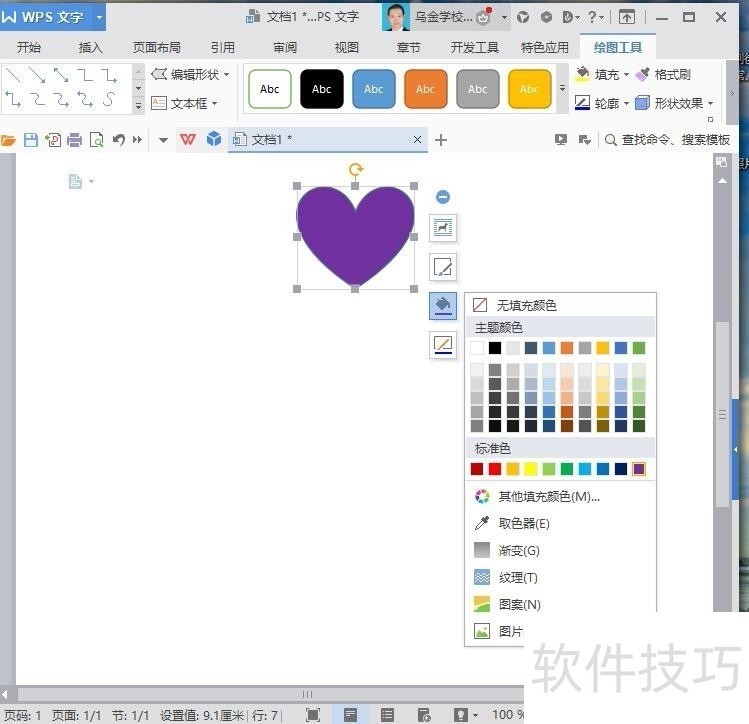Choose Gradient (渐变) from the fill menu
The width and height of the screenshot is (749, 724).
point(518,550)
